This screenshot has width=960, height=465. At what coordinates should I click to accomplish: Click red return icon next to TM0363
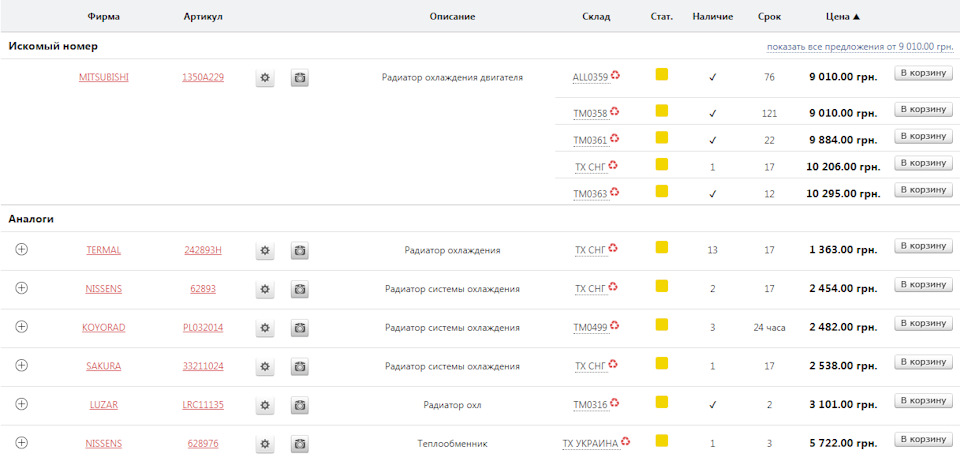click(615, 192)
